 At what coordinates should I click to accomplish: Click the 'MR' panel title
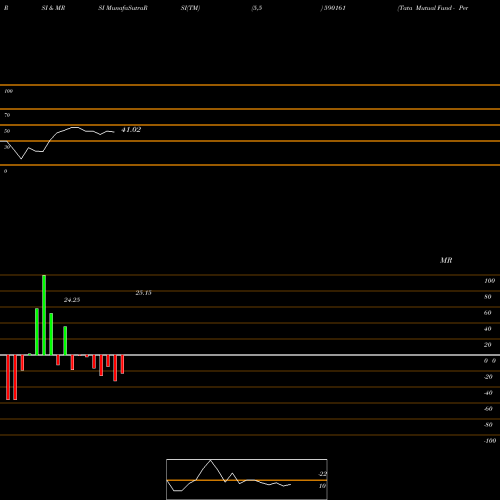[446, 260]
